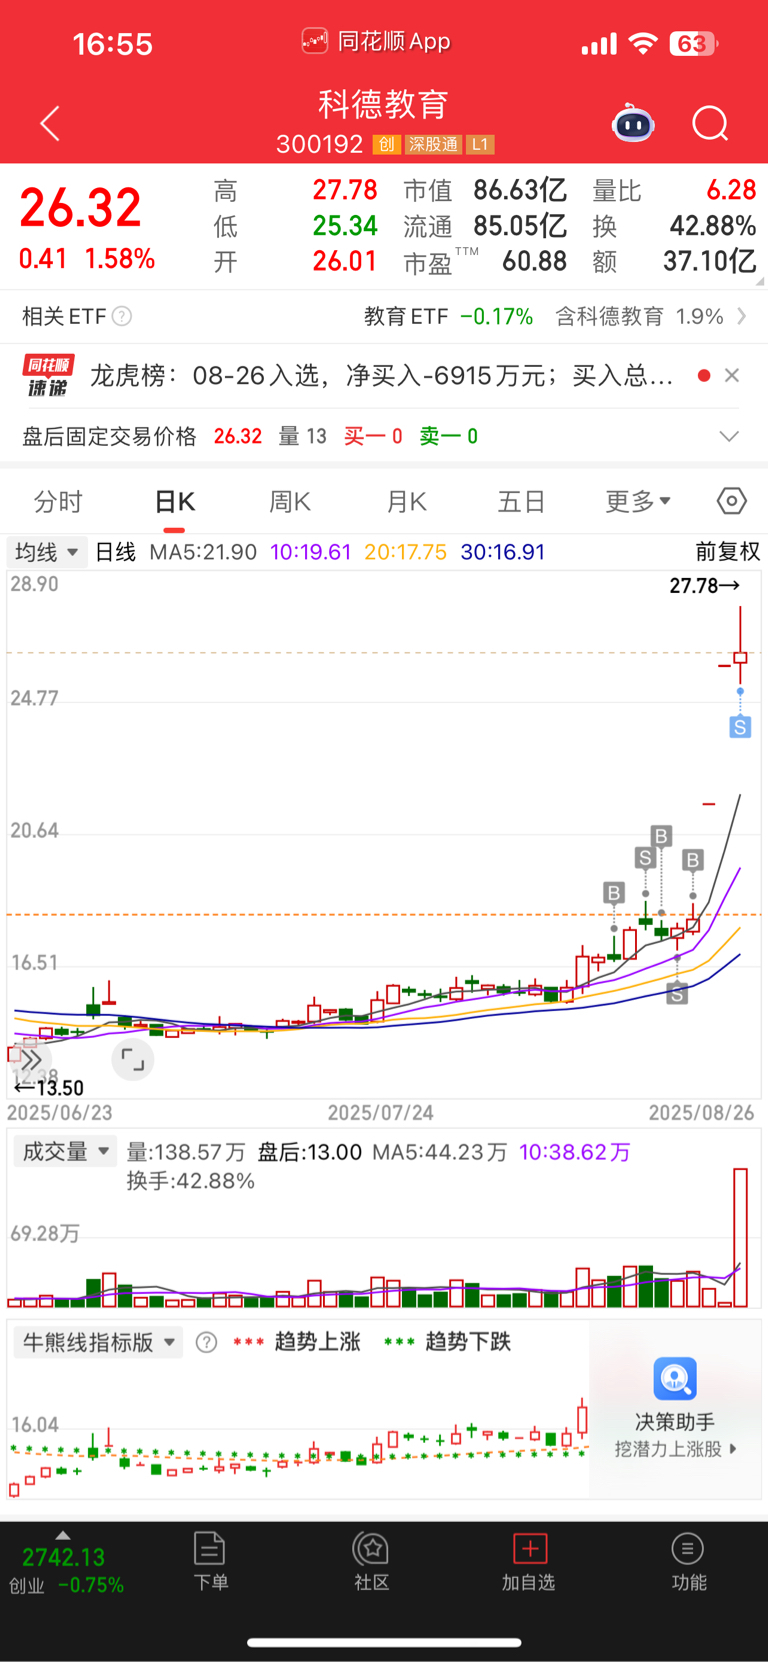Open the 同花顺速递 news logo
The width and height of the screenshot is (768, 1662).
pyautogui.click(x=48, y=376)
